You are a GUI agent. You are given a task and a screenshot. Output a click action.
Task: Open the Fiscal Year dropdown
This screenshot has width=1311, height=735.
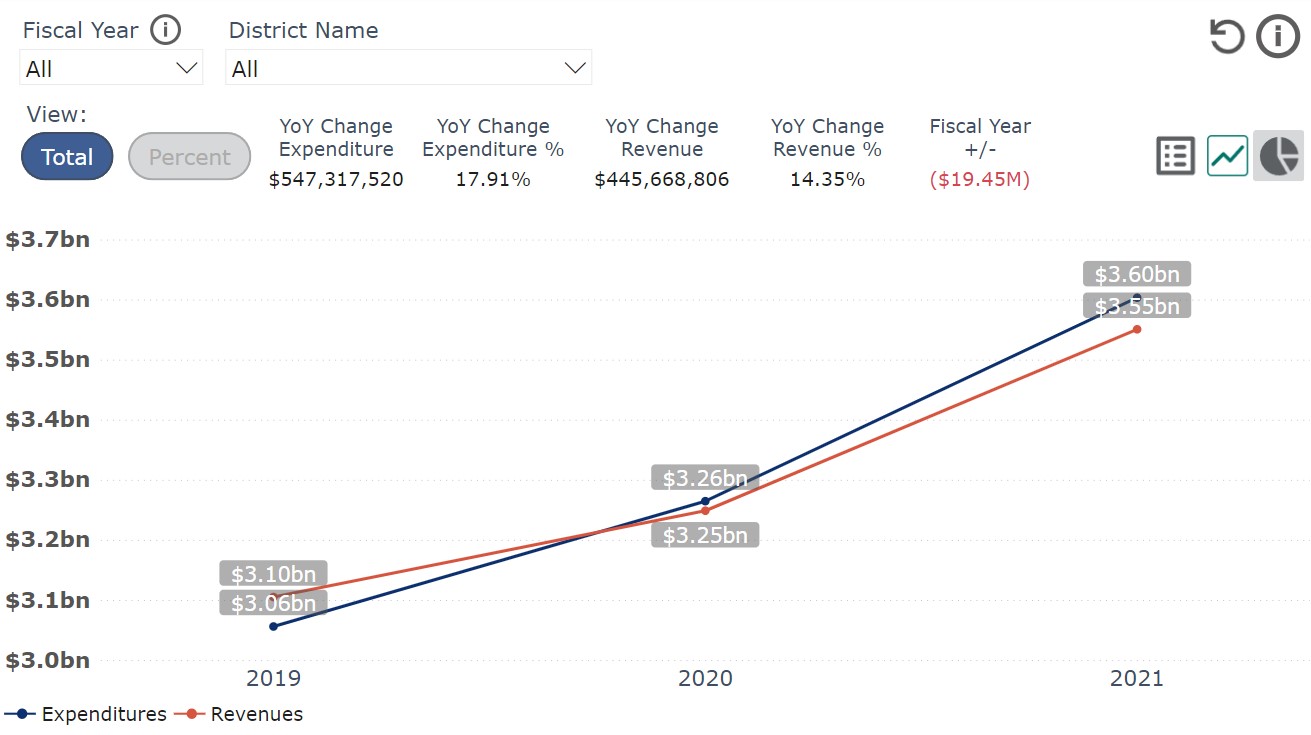pos(111,68)
